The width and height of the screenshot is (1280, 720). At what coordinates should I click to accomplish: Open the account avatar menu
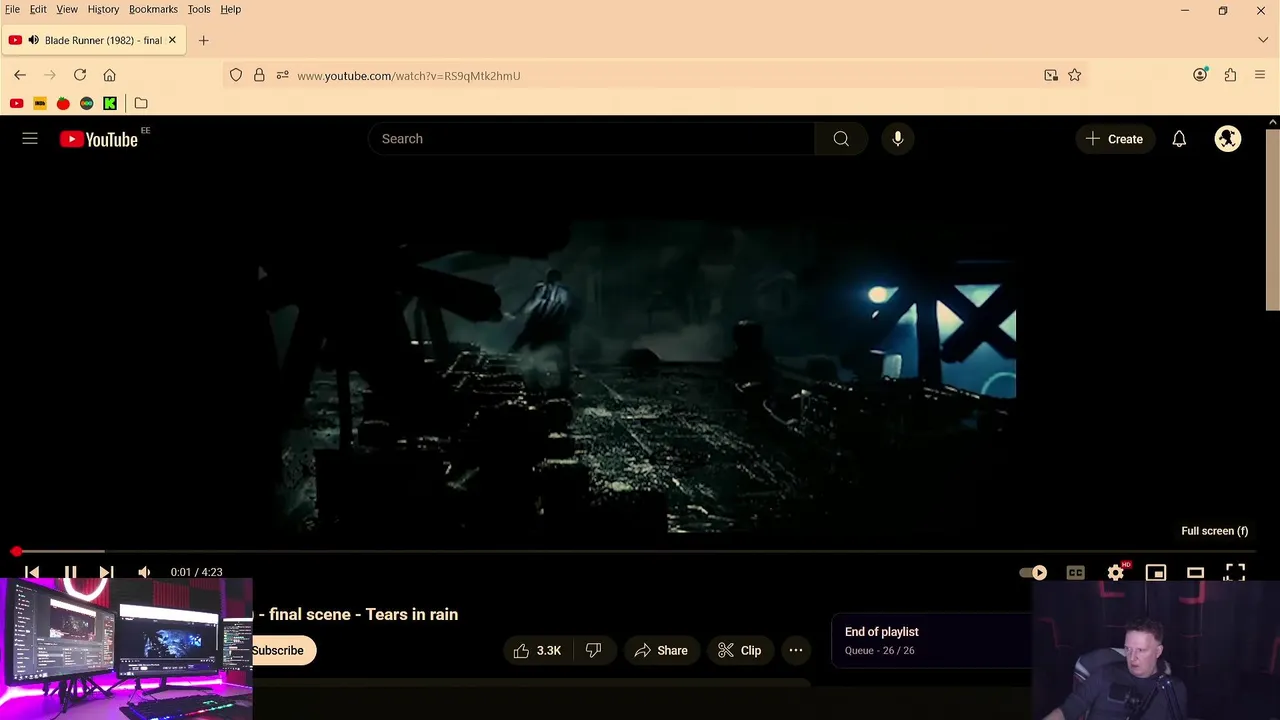click(x=1228, y=139)
